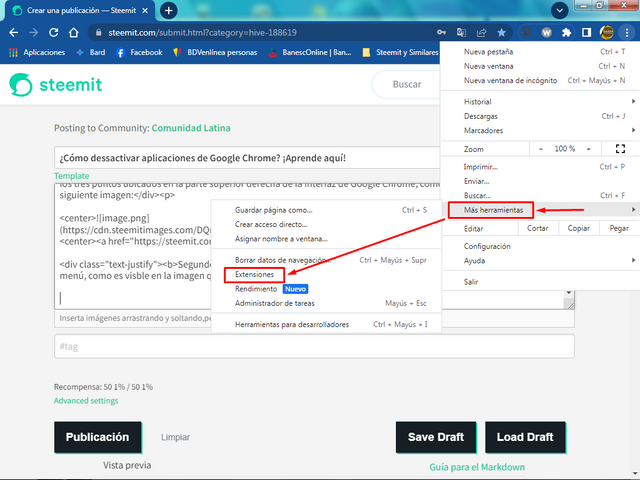Screen dimensions: 640x480
Task: Open the tab search dropdown arrow
Action: tap(560, 11)
